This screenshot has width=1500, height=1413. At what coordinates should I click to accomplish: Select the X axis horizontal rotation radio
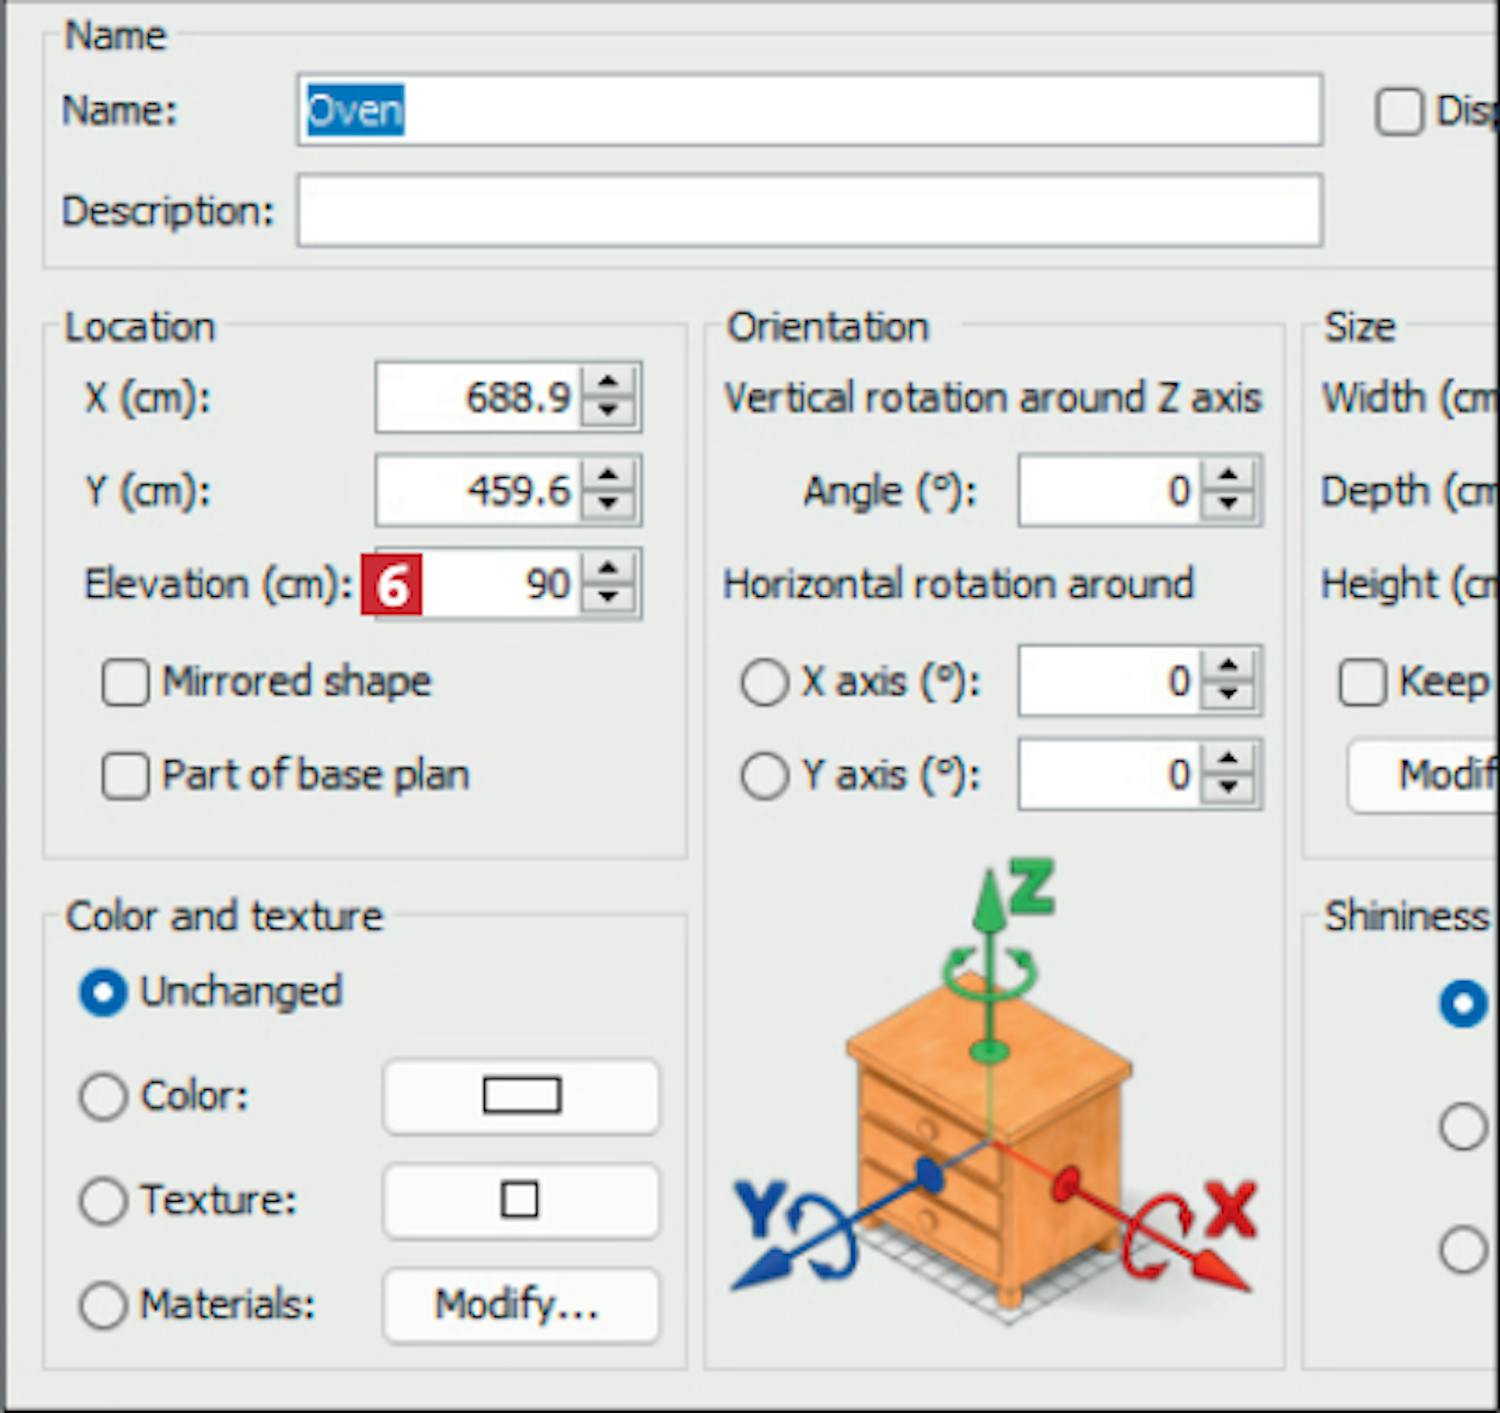coord(764,683)
